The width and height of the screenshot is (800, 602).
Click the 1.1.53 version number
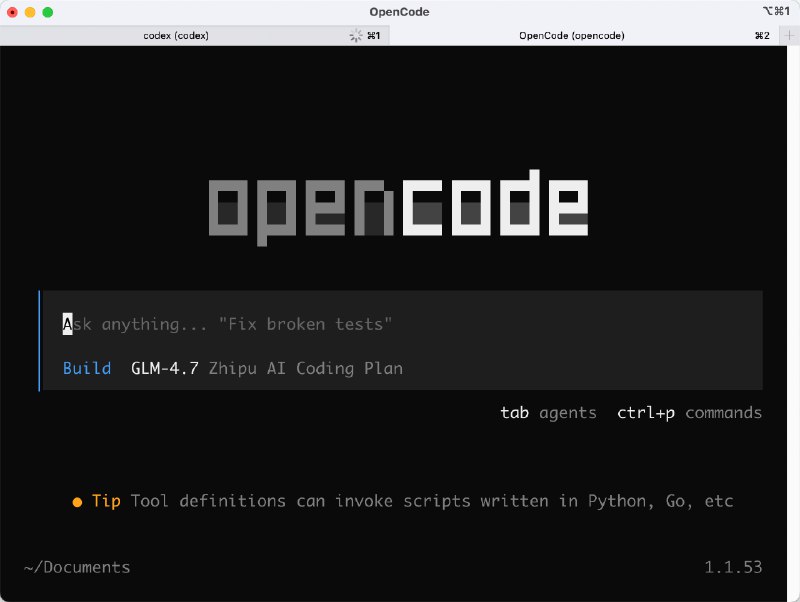click(x=732, y=567)
